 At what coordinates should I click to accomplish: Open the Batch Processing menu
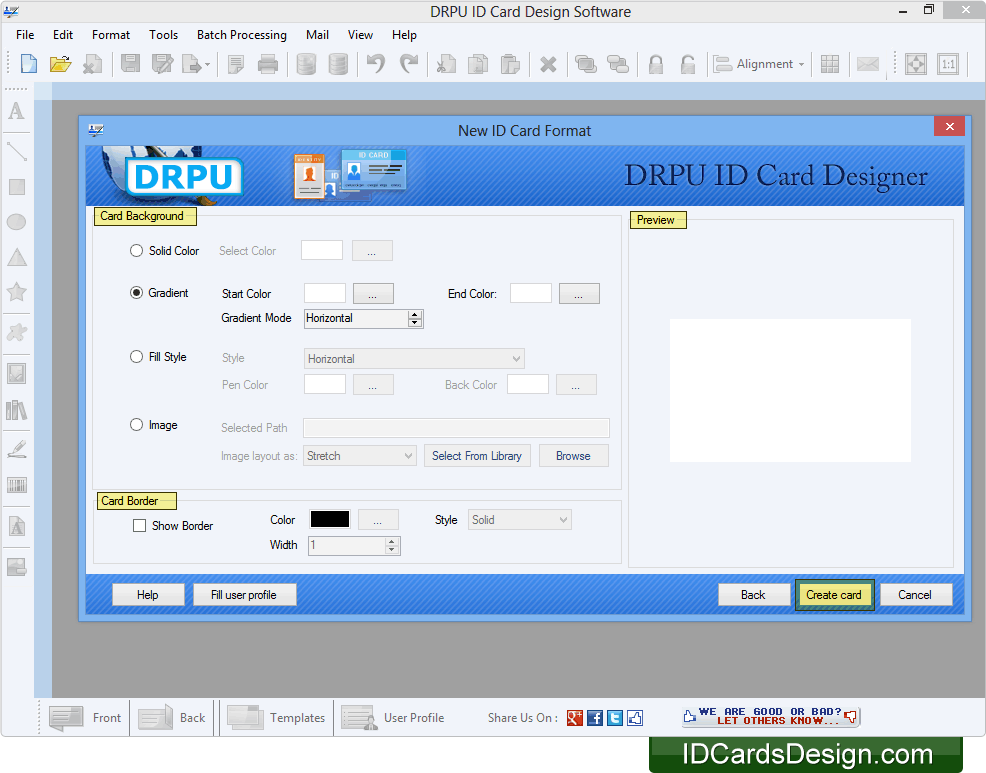click(241, 35)
